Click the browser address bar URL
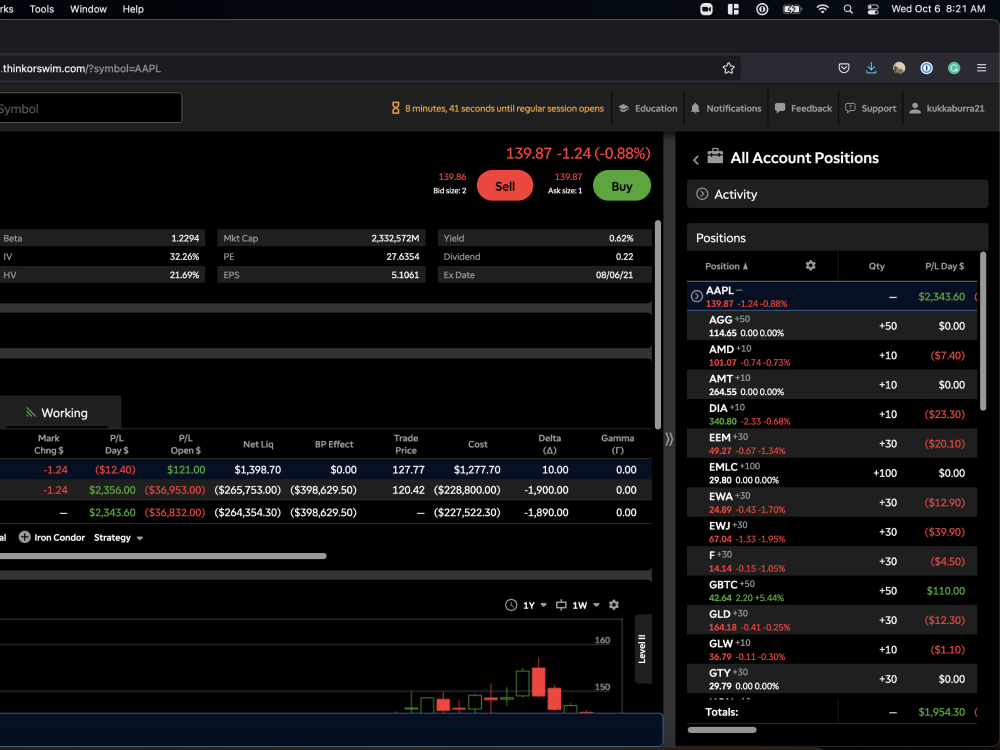The image size is (1000, 750). (81, 68)
